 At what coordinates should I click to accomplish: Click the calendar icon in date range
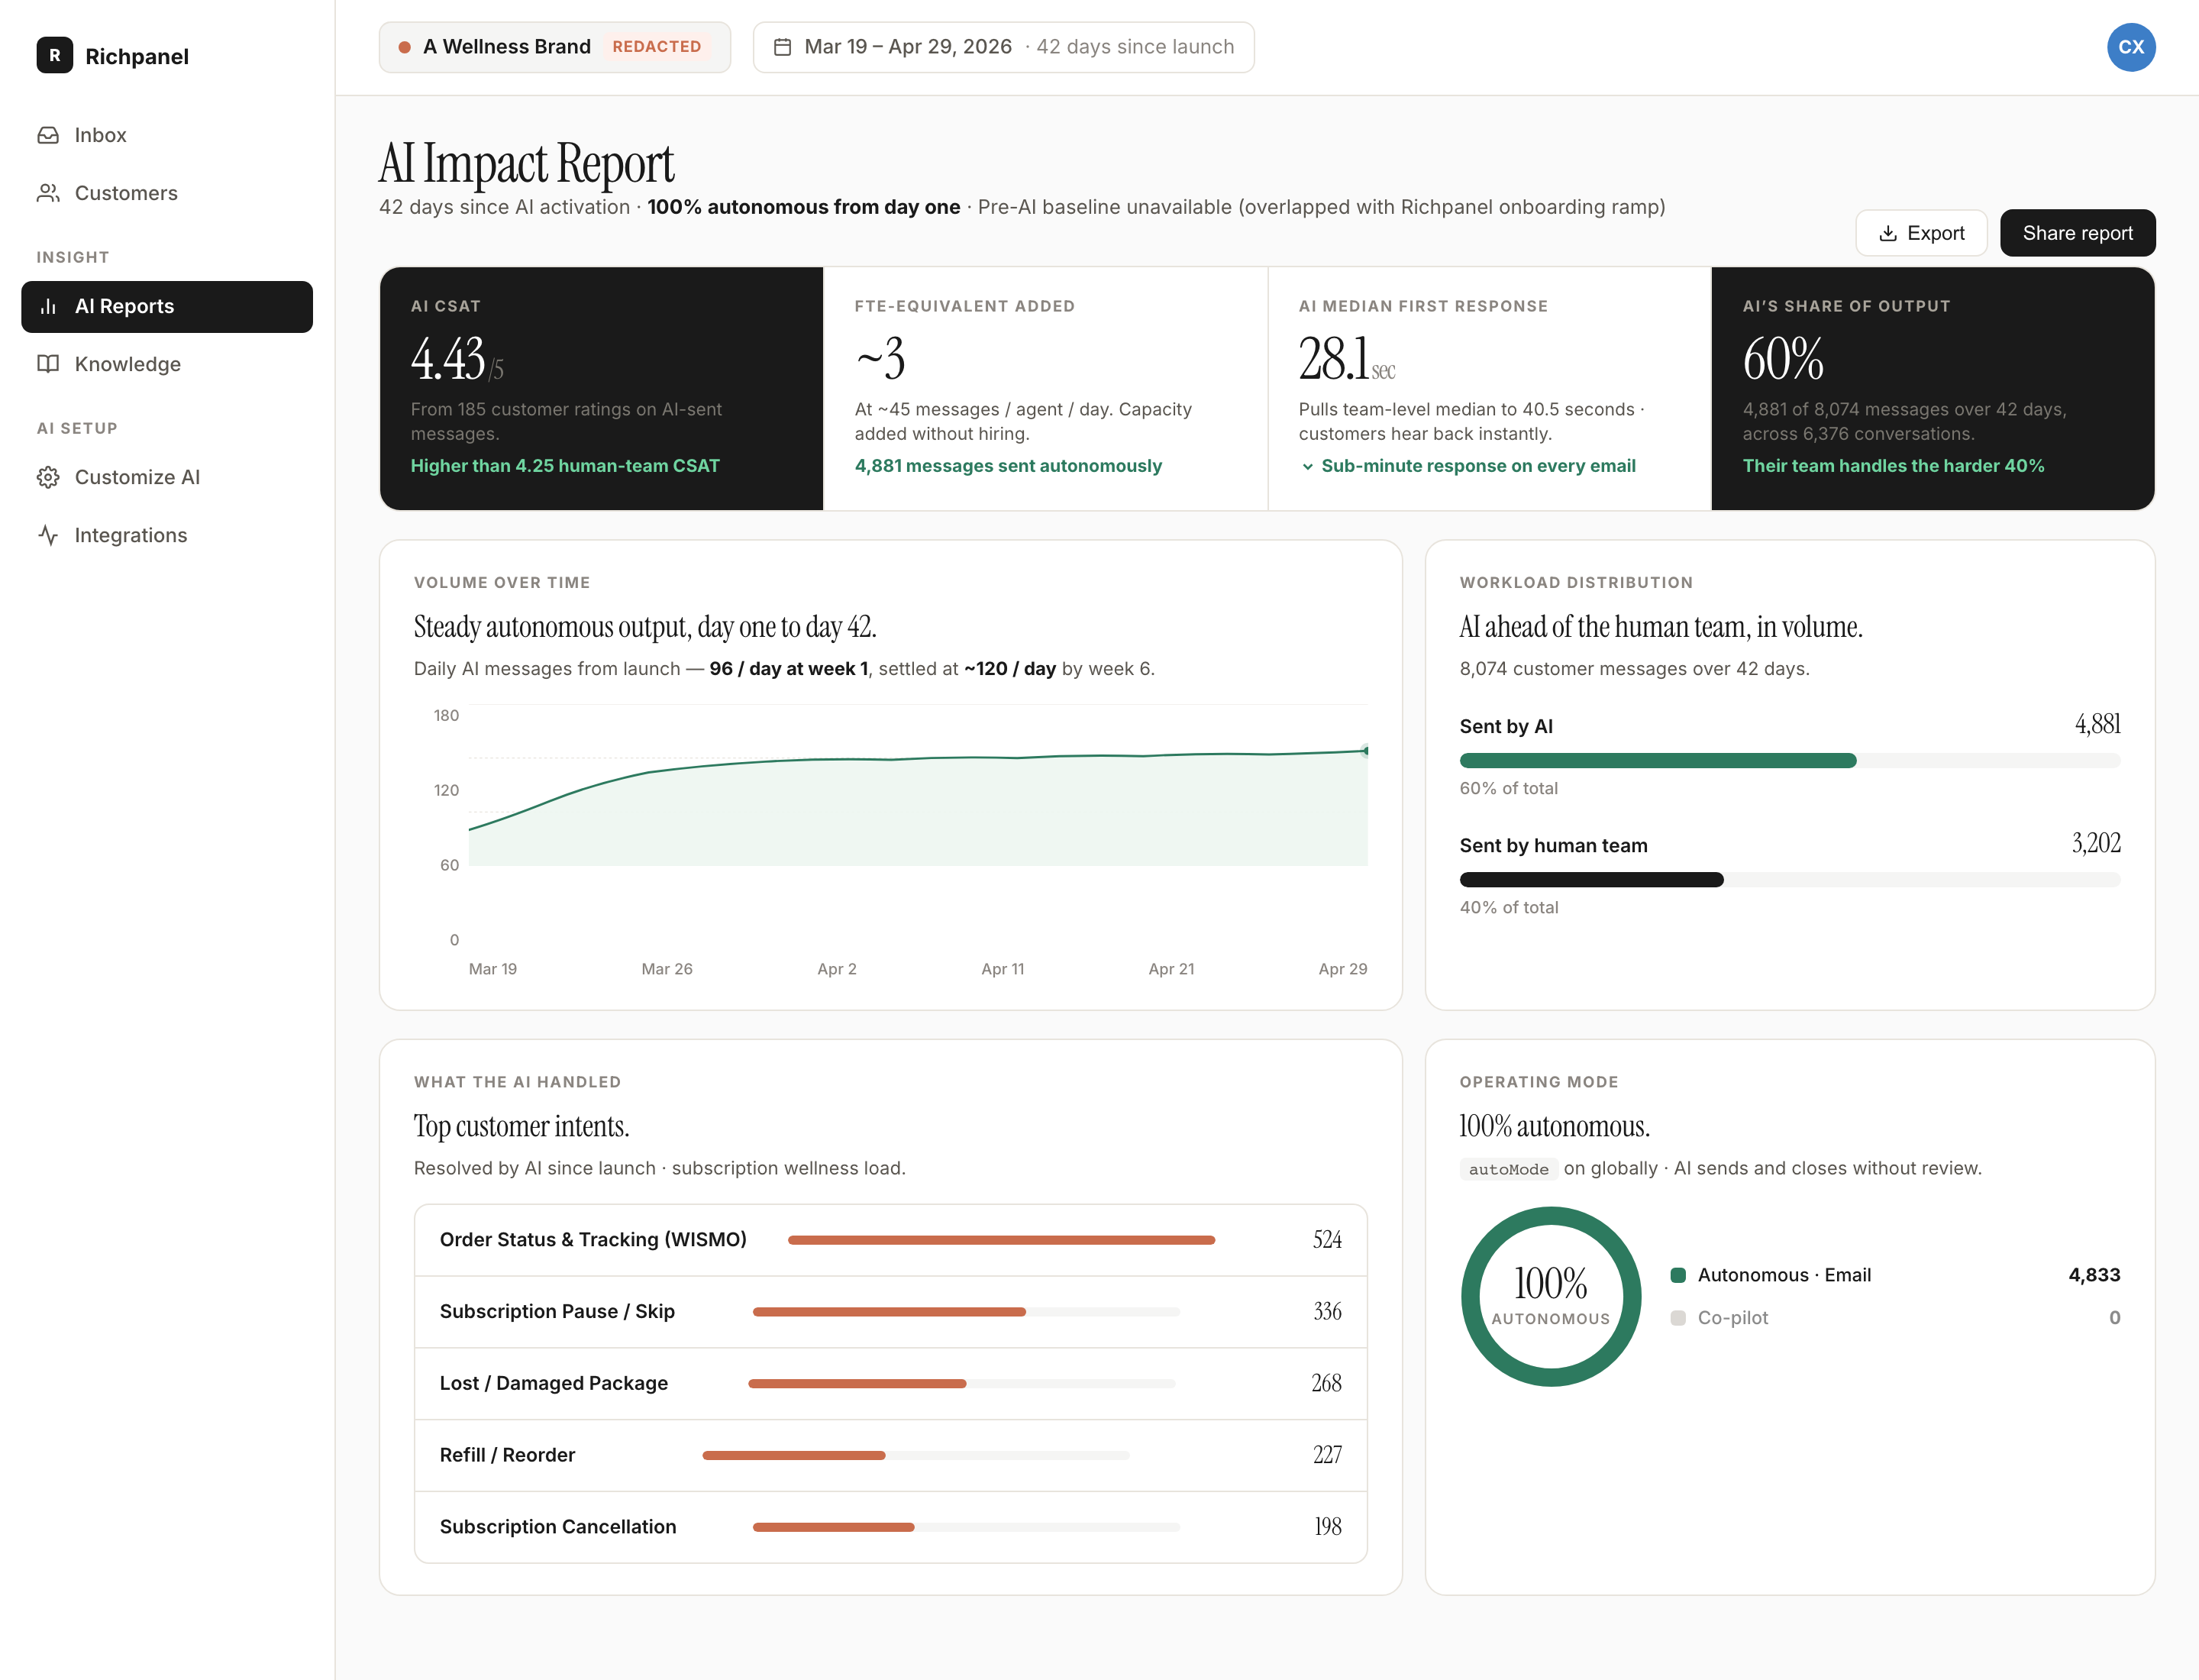783,47
